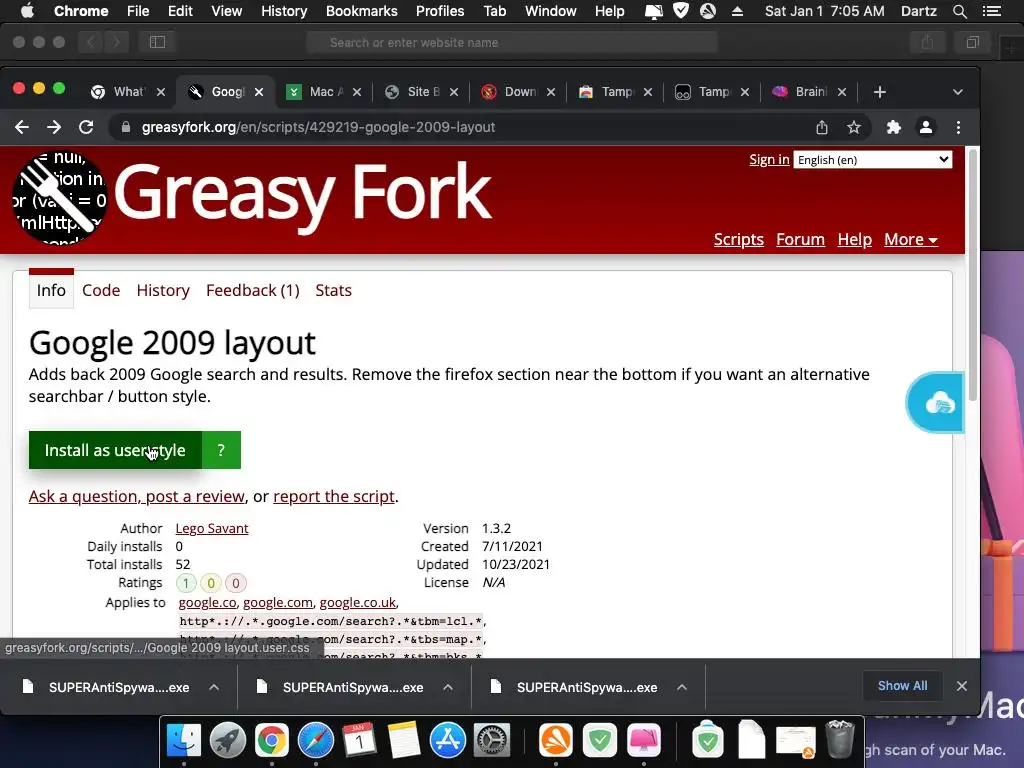The height and width of the screenshot is (768, 1024).
Task: Open the History menu in the menu bar
Action: (x=284, y=11)
